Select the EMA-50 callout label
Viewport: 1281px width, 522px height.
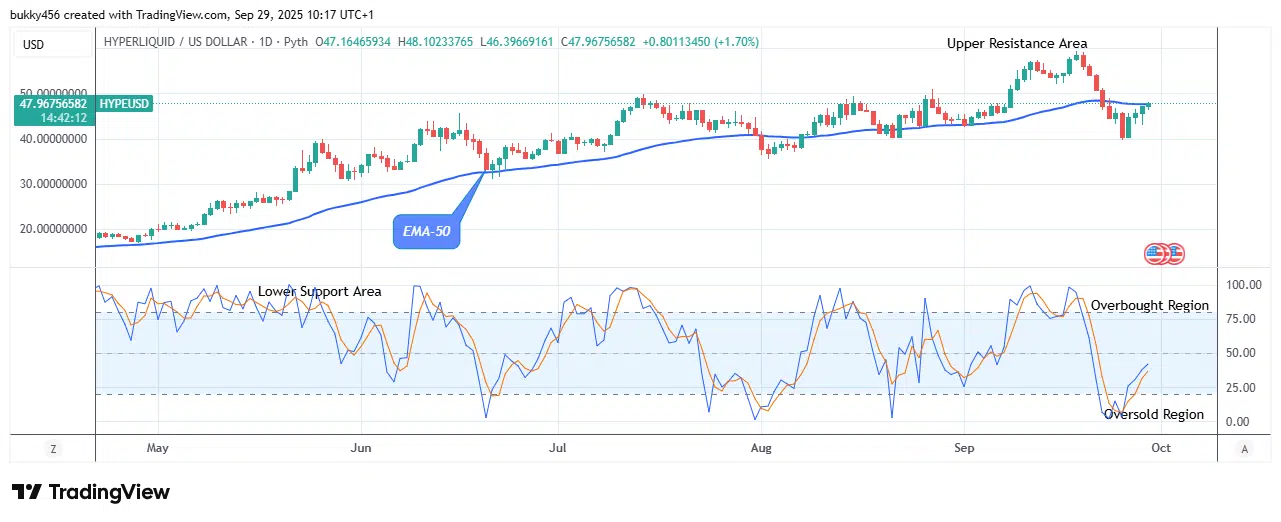click(x=426, y=233)
